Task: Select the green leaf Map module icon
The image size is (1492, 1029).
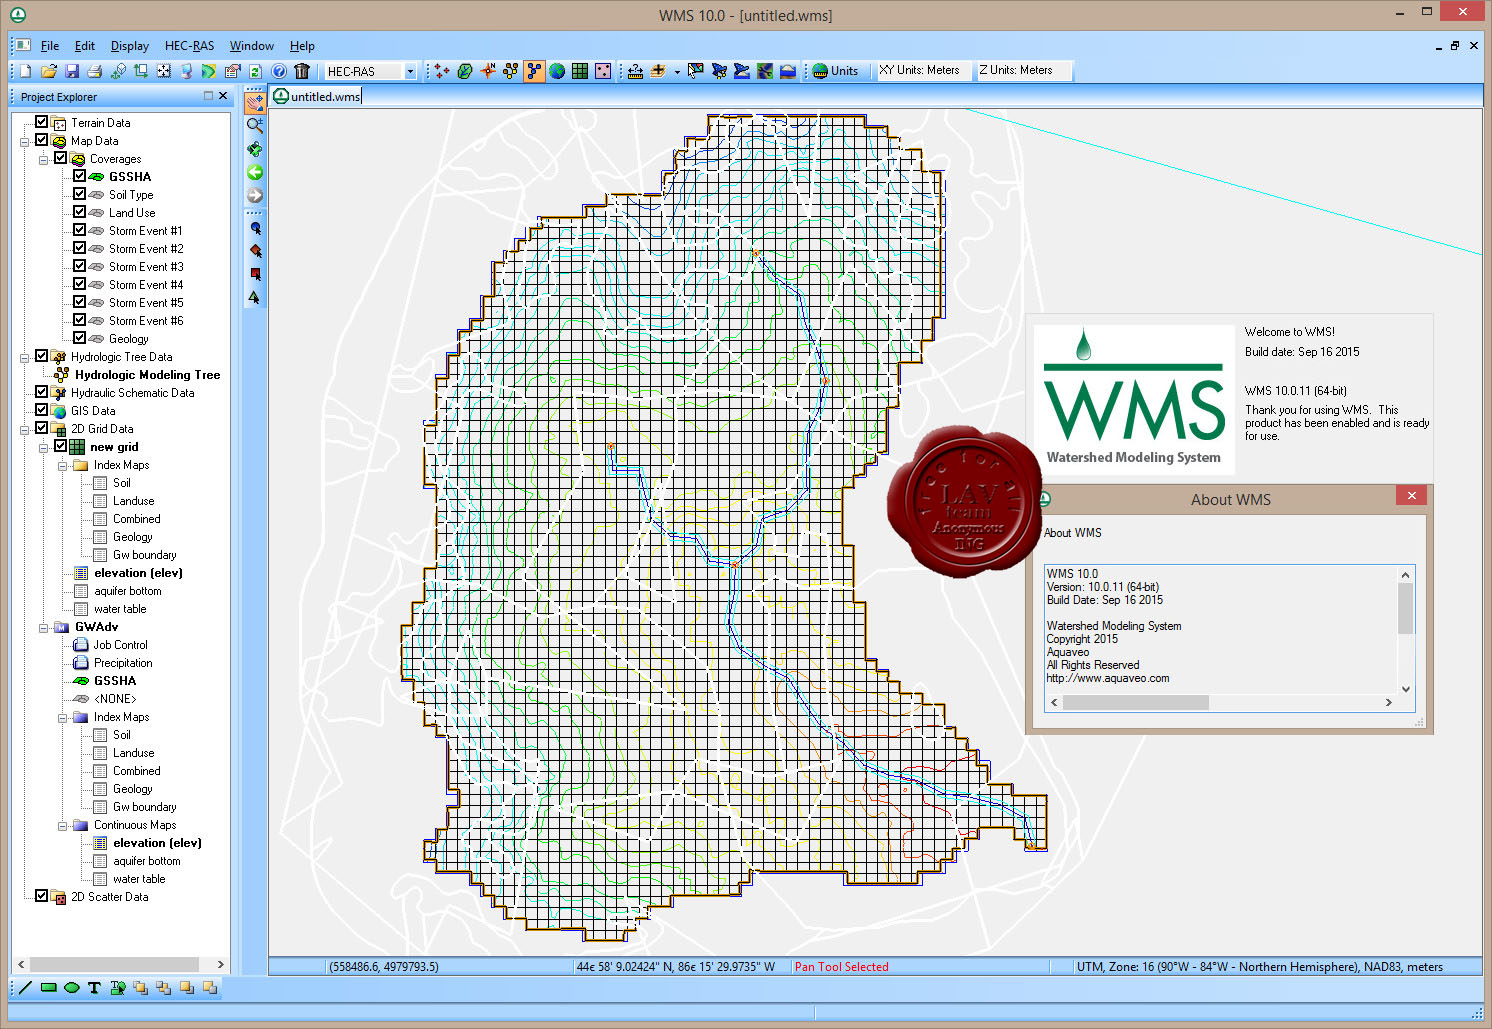Action: tap(465, 71)
